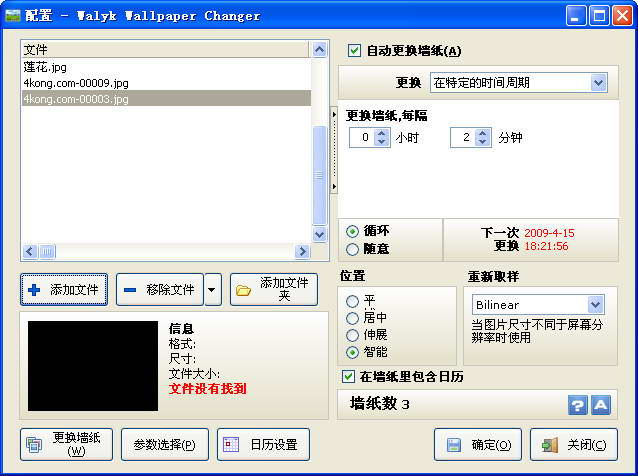Open 参数选择(P) preferences
Image resolution: width=638 pixels, height=476 pixels.
point(165,444)
